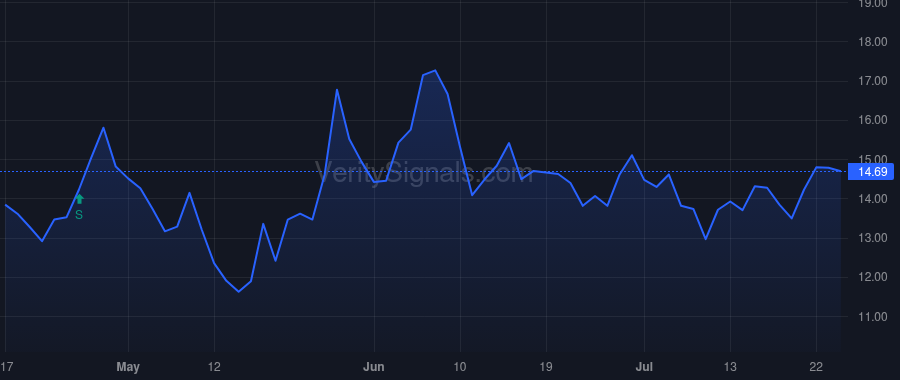
Task: Click the 10 date axis label
Action: click(460, 367)
